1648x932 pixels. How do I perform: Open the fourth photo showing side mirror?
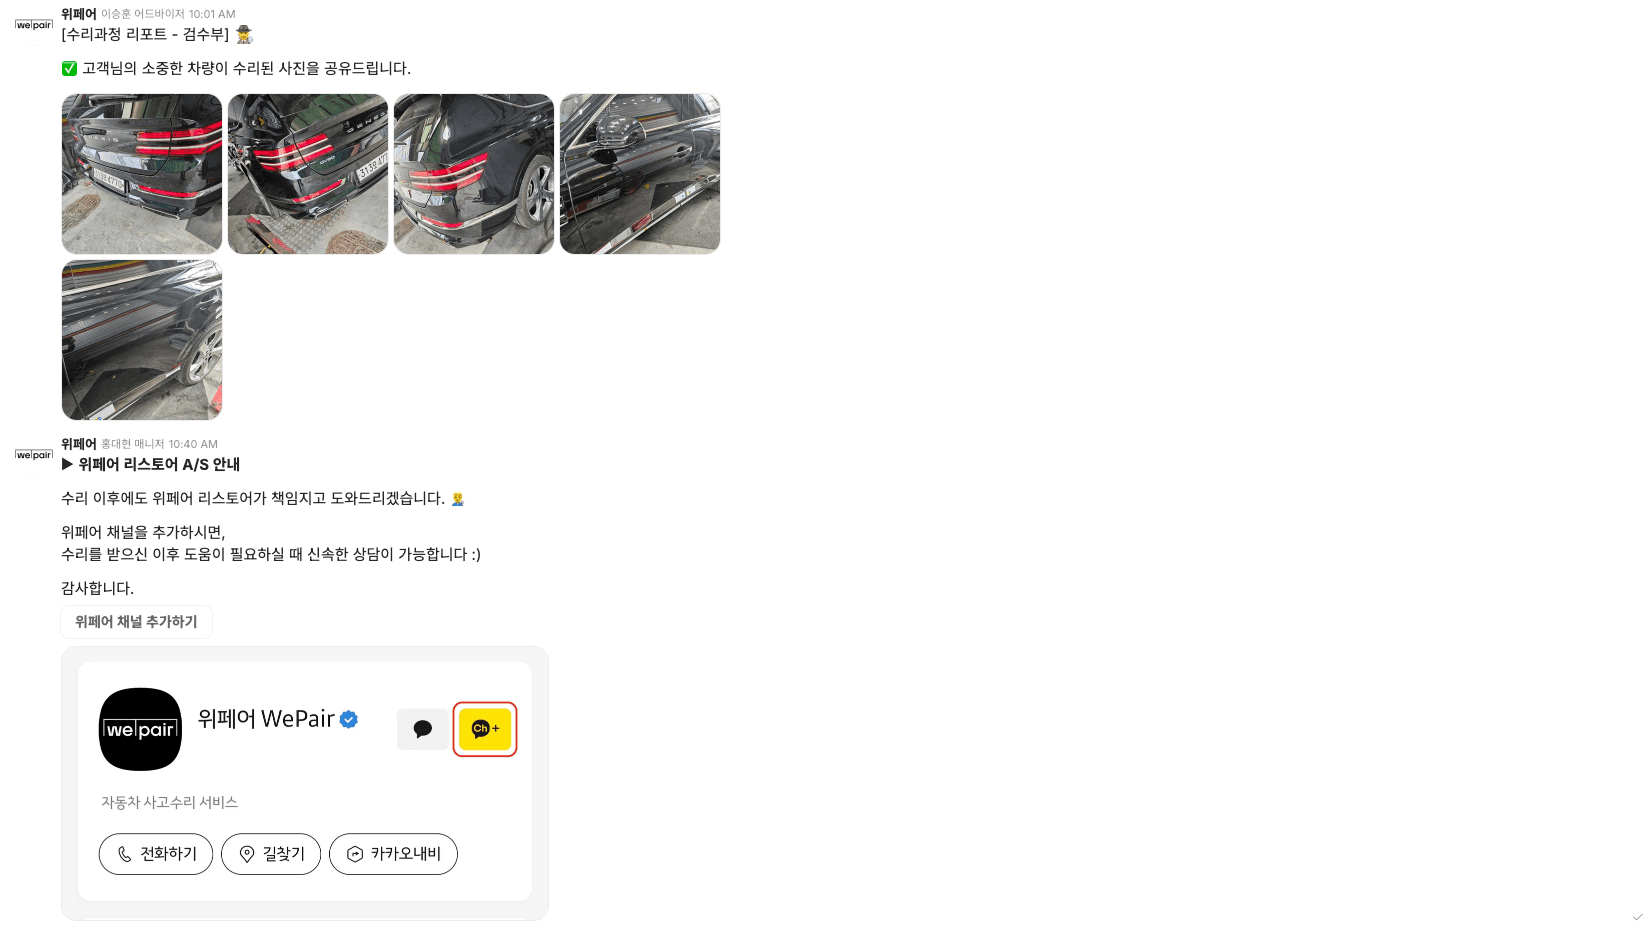click(x=640, y=174)
